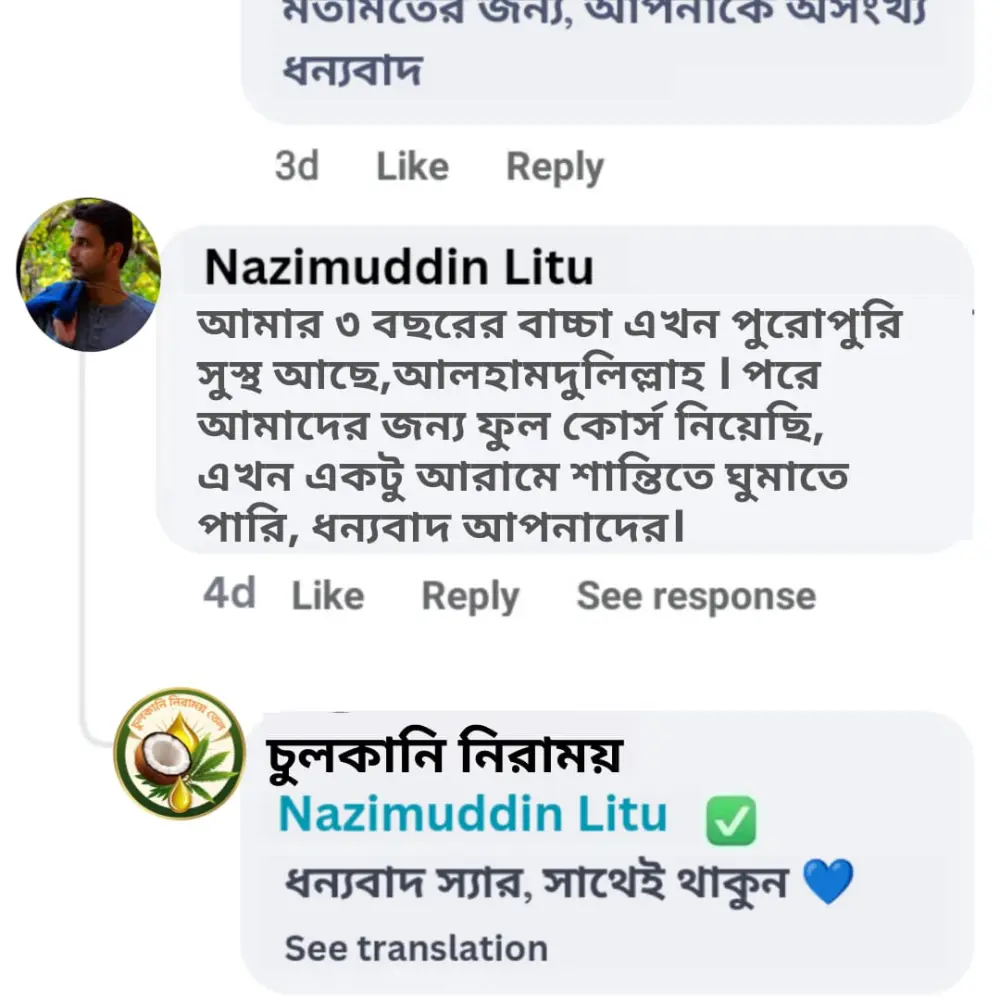Image resolution: width=1000 pixels, height=1000 pixels.
Task: Click ধন্যবাদ in the top comment bubble
Action: click(352, 72)
